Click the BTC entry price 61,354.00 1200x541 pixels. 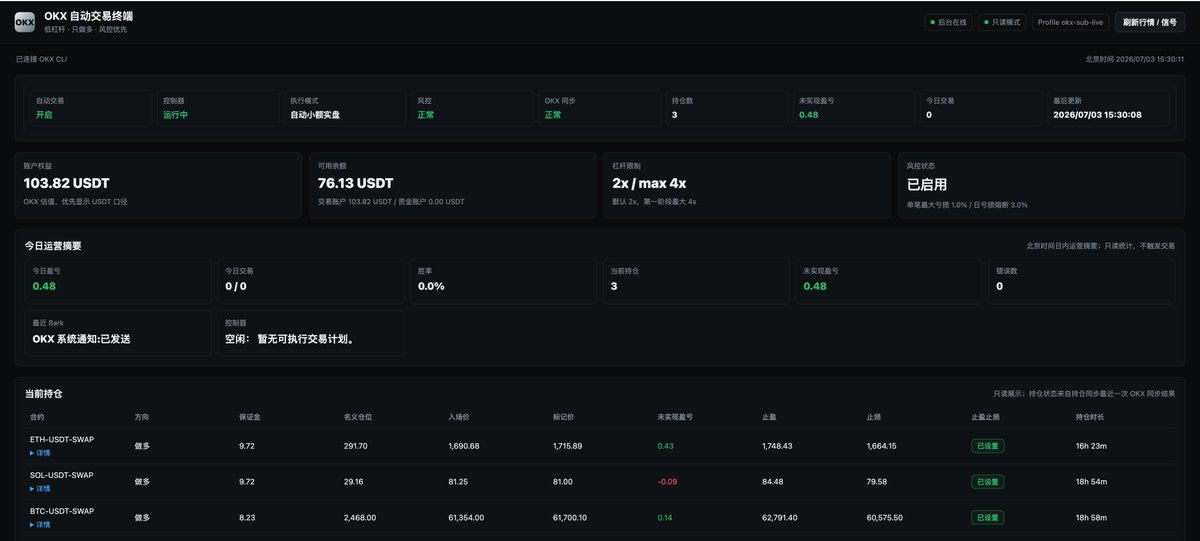(x=467, y=517)
